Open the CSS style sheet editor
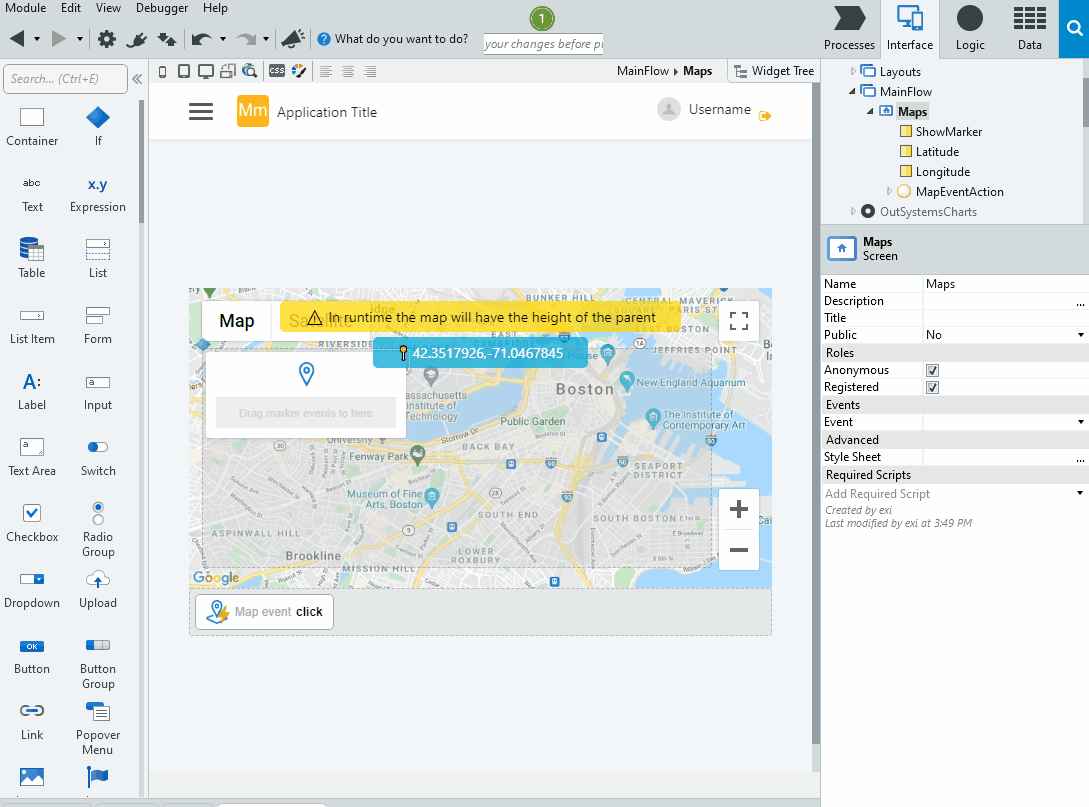1089x807 pixels. pyautogui.click(x=276, y=71)
